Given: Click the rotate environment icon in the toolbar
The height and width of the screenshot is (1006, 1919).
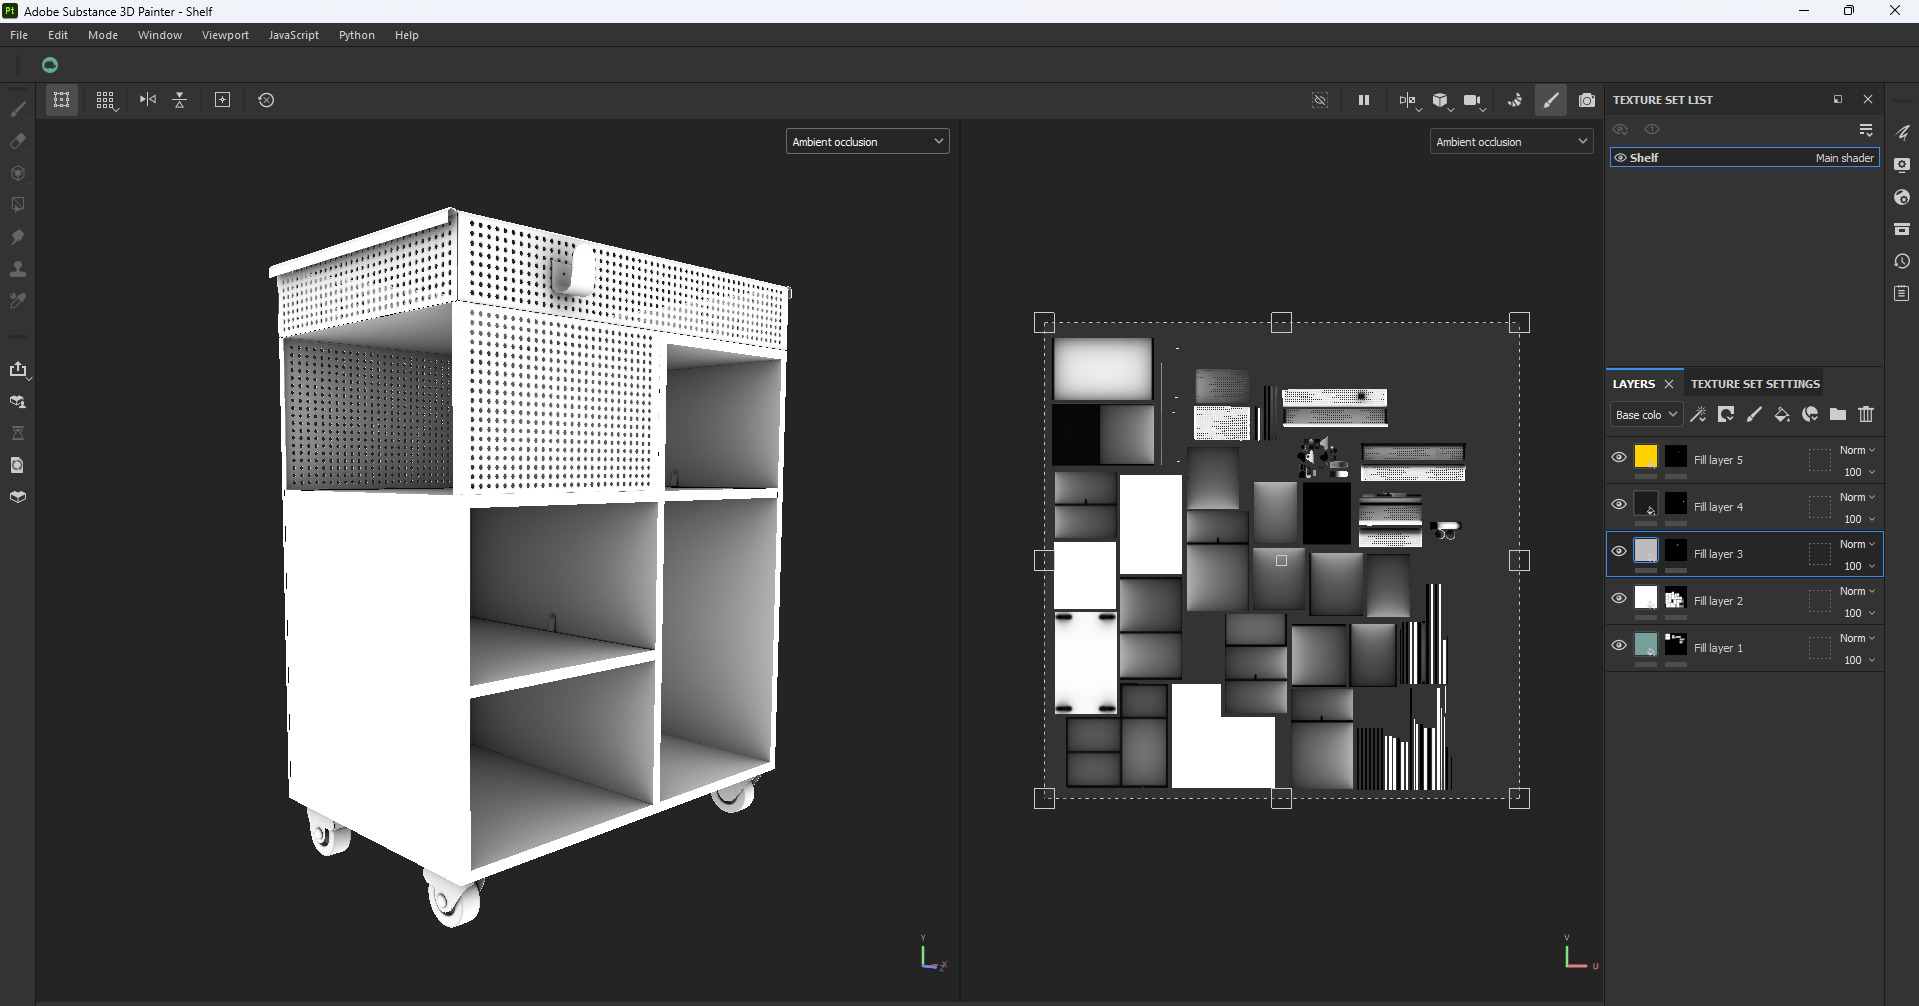Looking at the screenshot, I should coord(1515,100).
